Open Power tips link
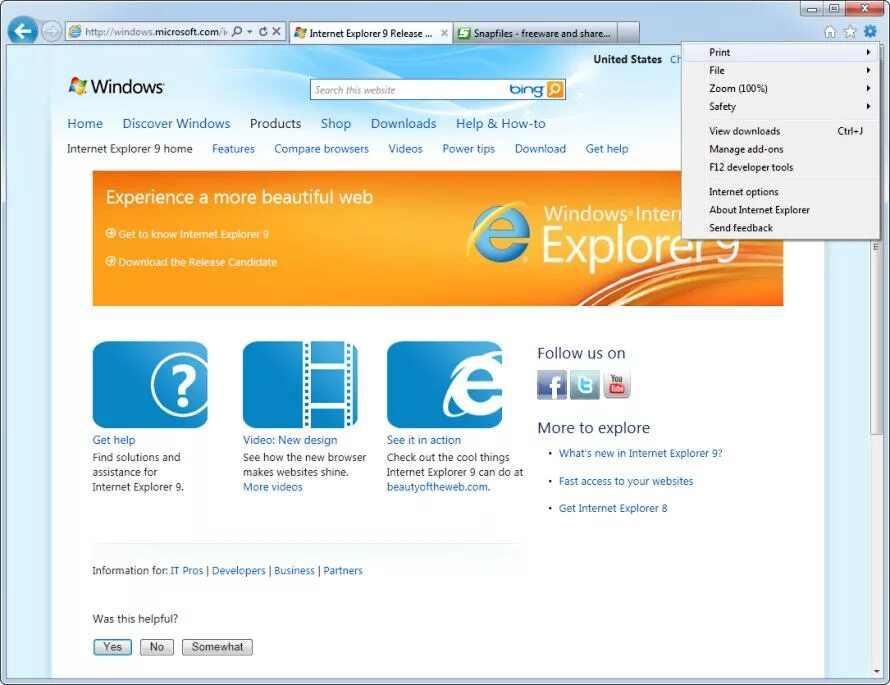Viewport: 890px width, 685px height. click(469, 149)
